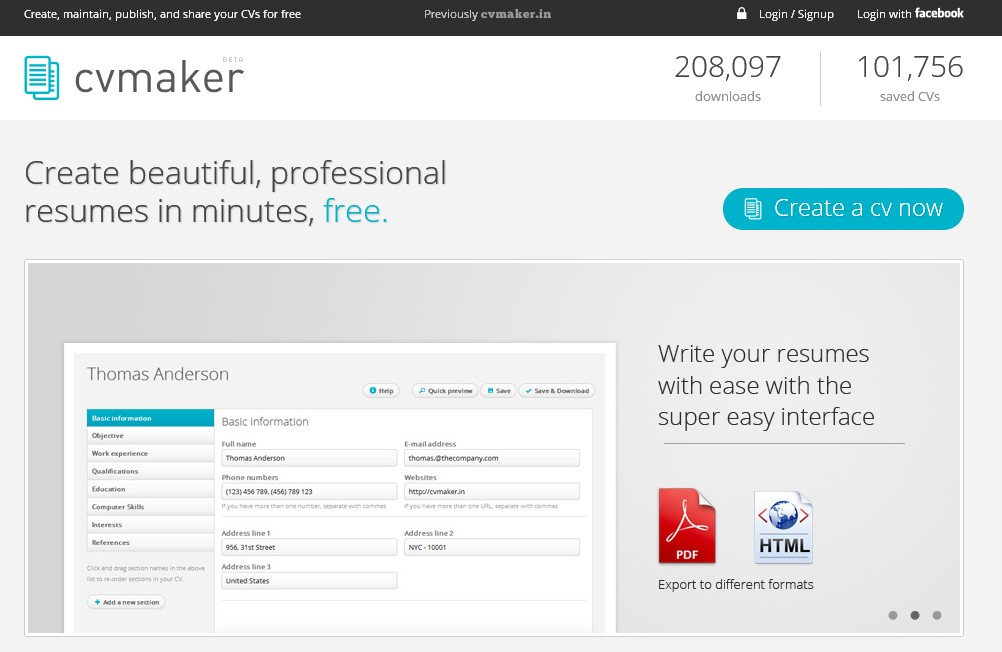Click the lock icon beside Login / Signup
The width and height of the screenshot is (1002, 652).
click(x=741, y=13)
